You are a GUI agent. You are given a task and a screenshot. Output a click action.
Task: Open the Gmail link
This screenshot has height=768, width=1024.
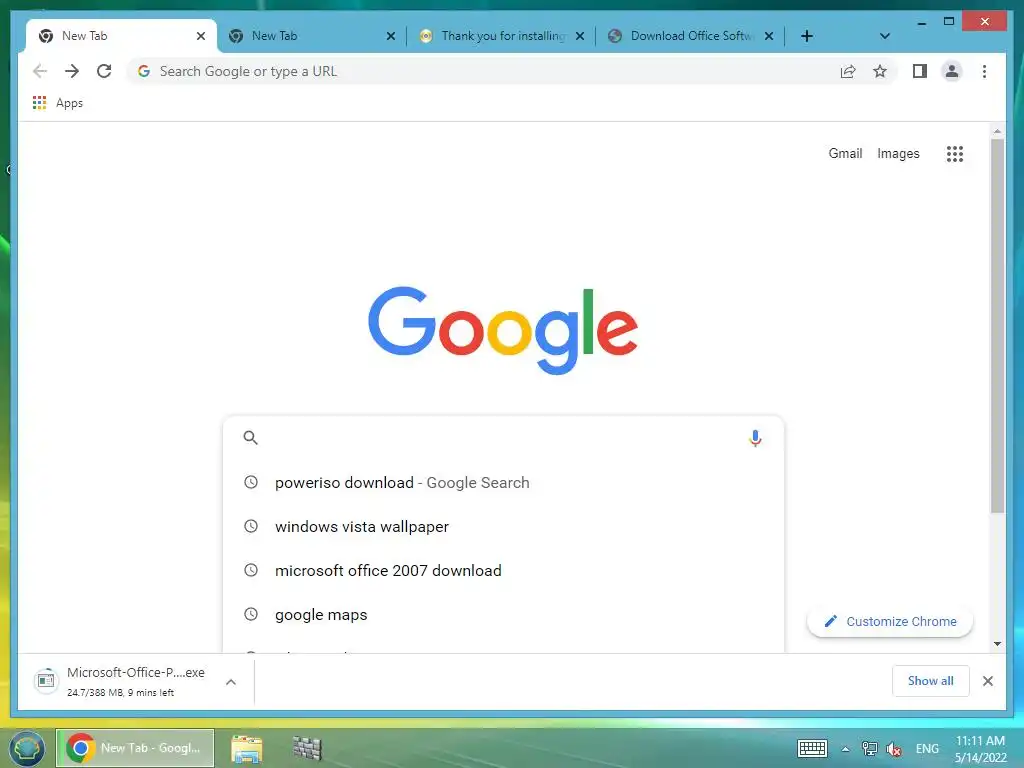pos(845,153)
